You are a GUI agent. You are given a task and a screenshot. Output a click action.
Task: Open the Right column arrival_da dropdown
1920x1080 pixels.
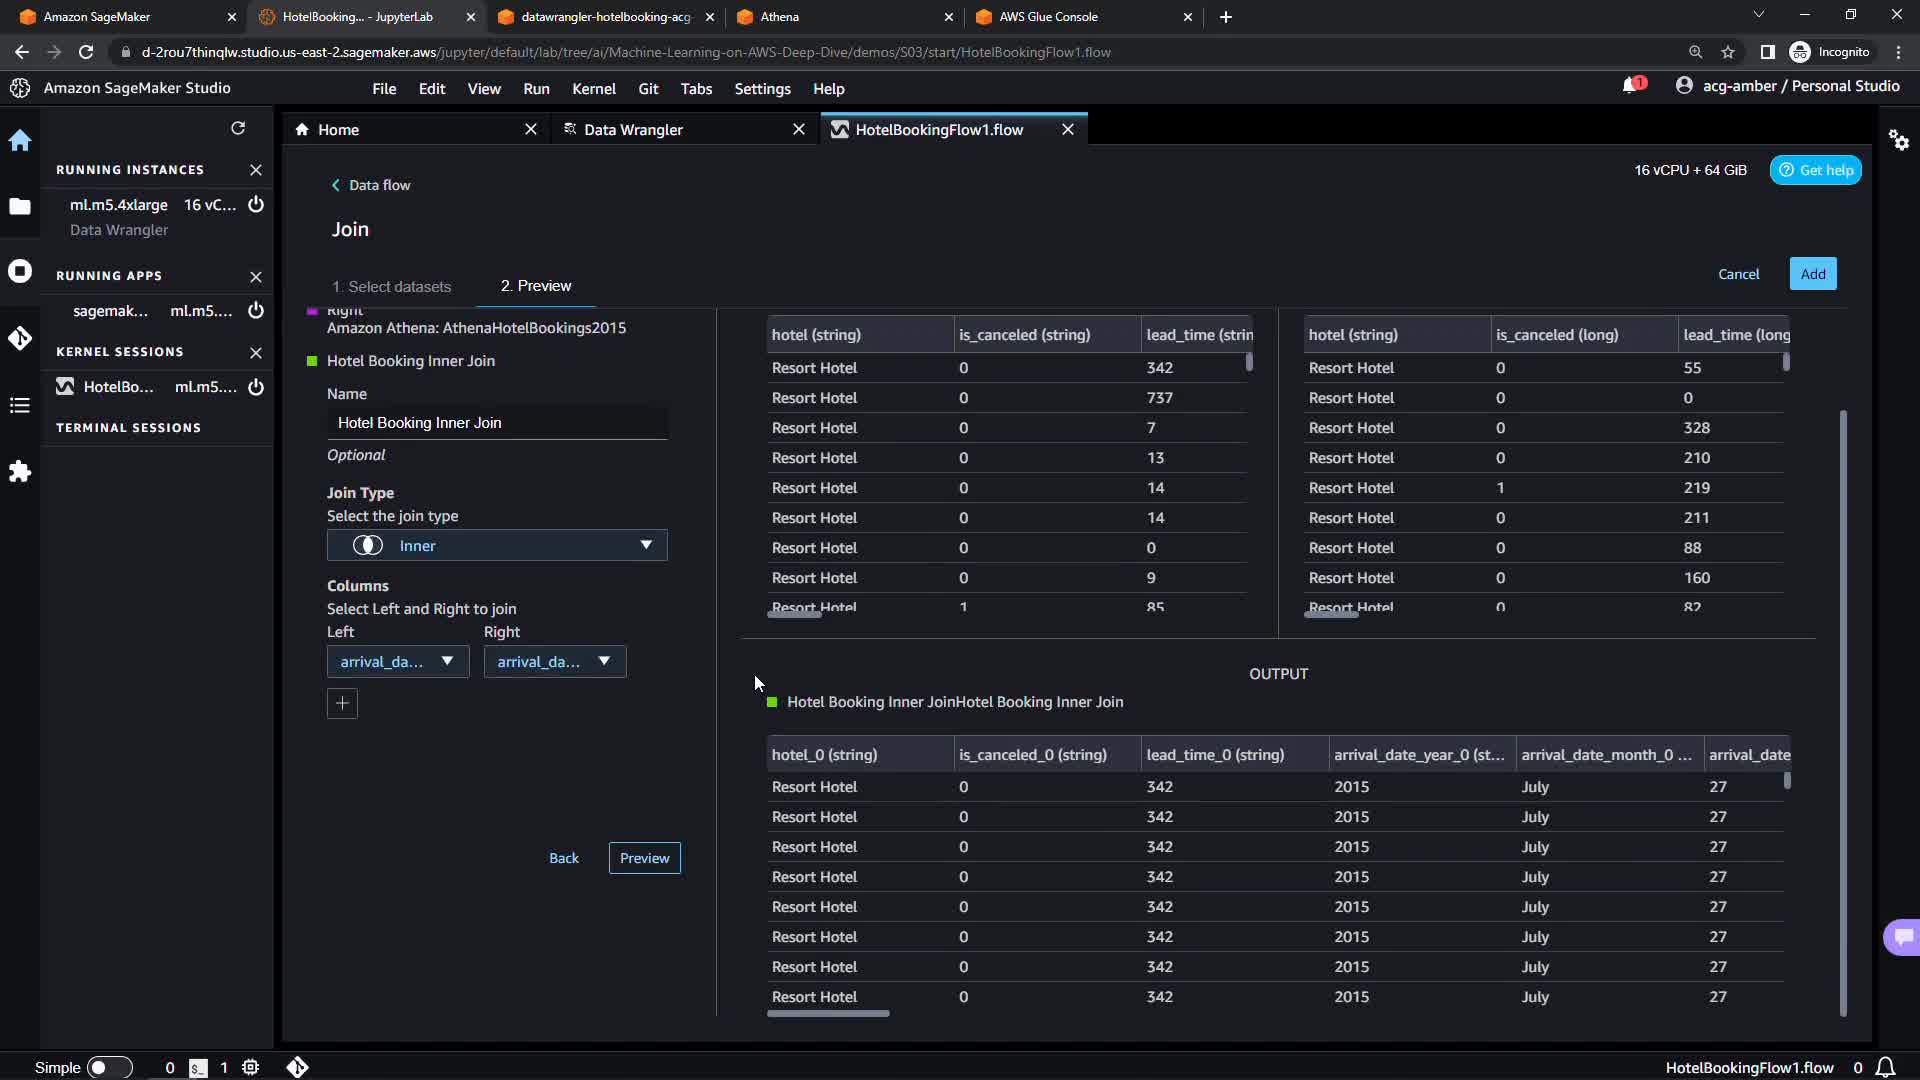(x=554, y=662)
